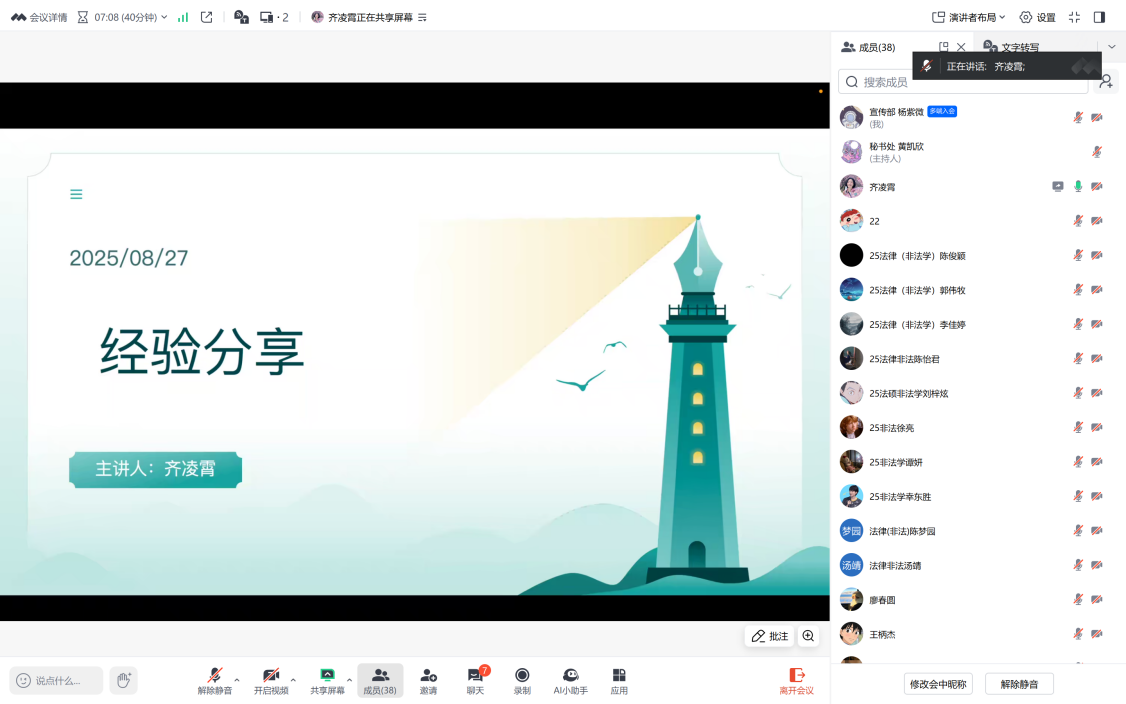Toggle 开启视频 camera button

pos(270,676)
